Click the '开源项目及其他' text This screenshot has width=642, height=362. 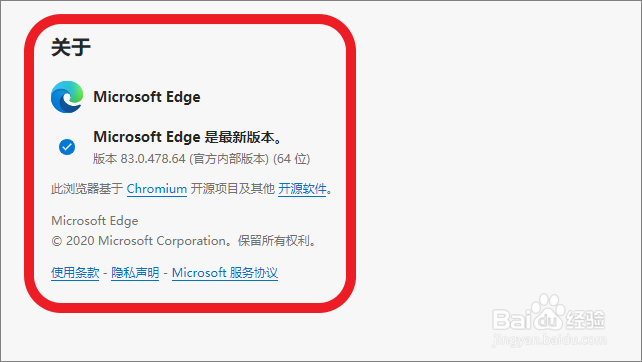coord(233,189)
